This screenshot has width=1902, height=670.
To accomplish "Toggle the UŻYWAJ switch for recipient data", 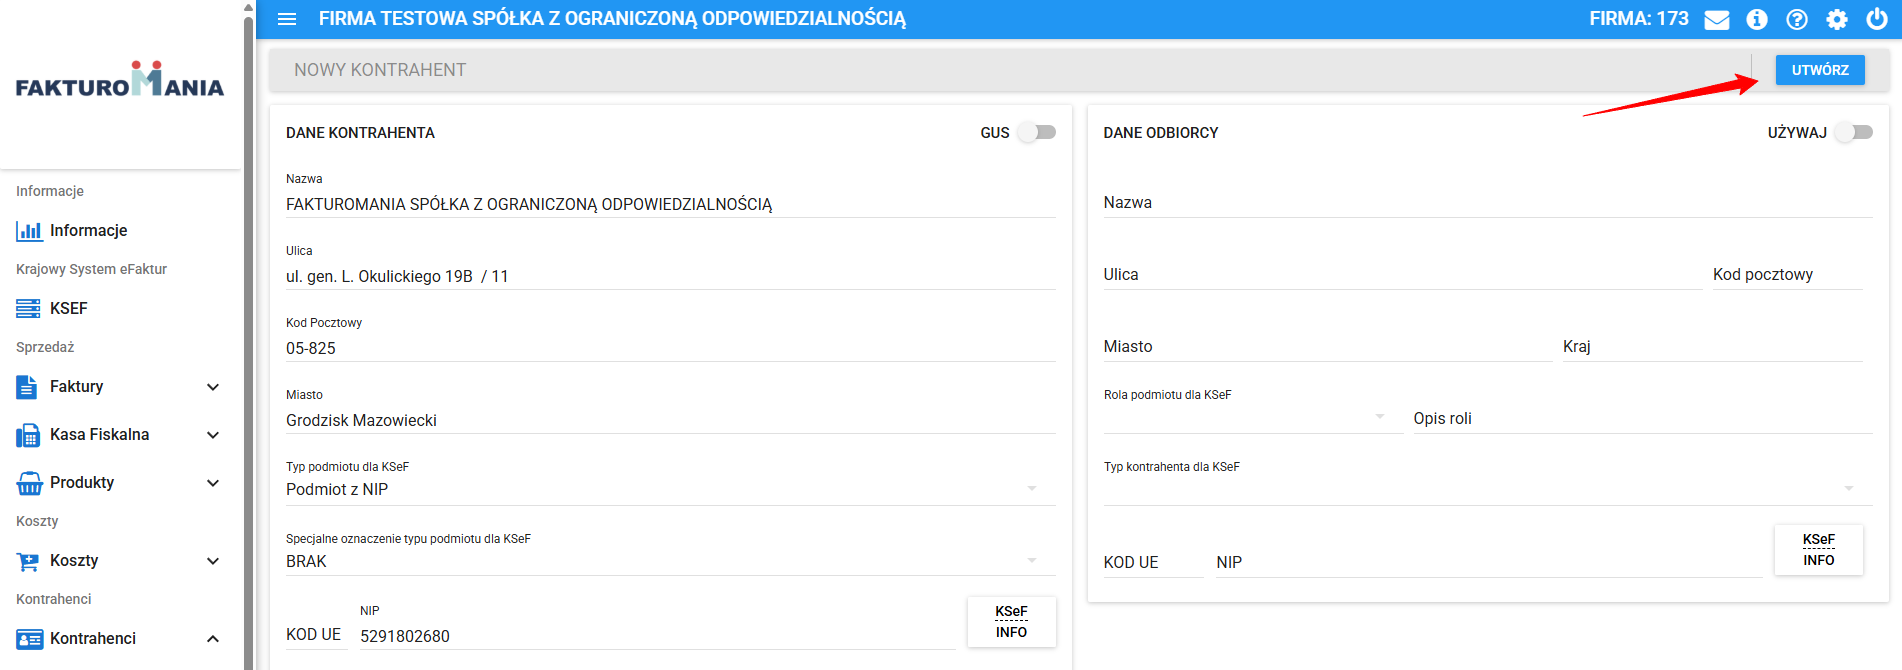I will click(1854, 132).
